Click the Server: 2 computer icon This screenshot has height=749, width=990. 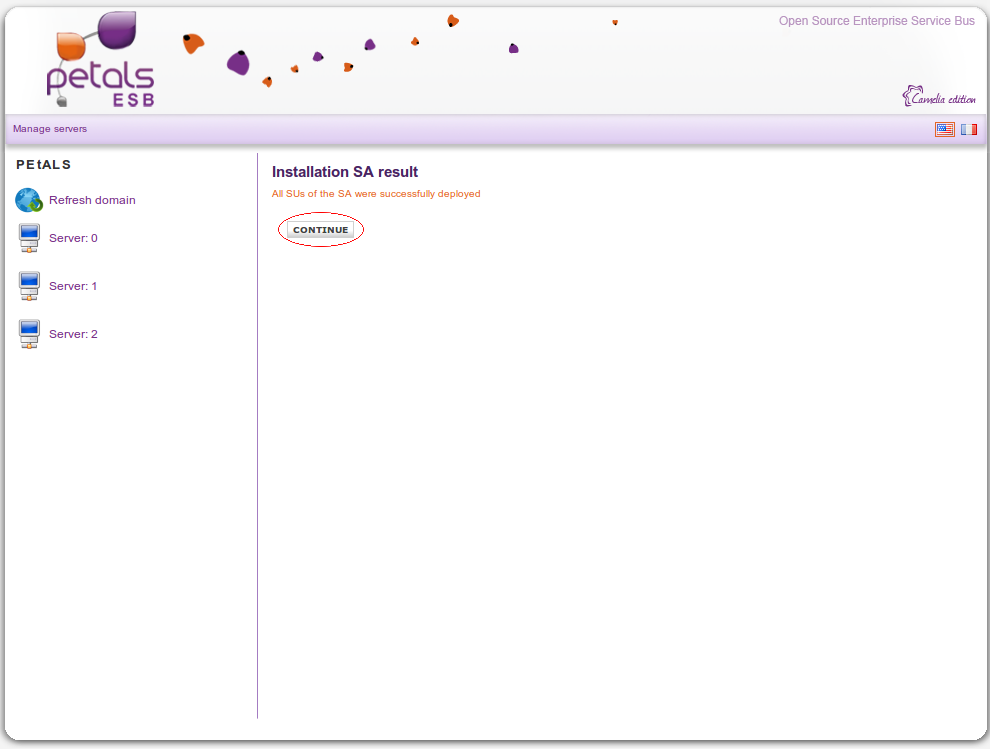tap(29, 334)
